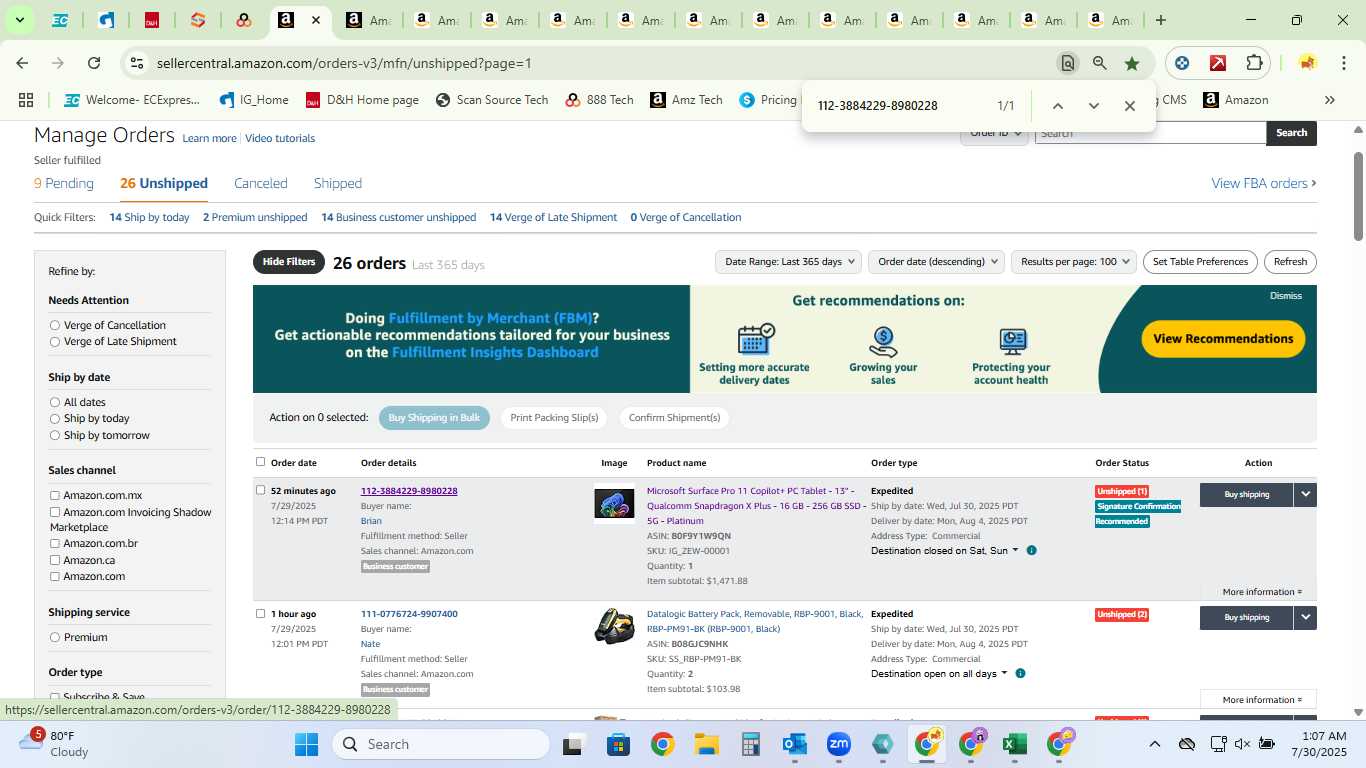The width and height of the screenshot is (1366, 768).
Task: Switch to Pending orders tab
Action: click(64, 183)
